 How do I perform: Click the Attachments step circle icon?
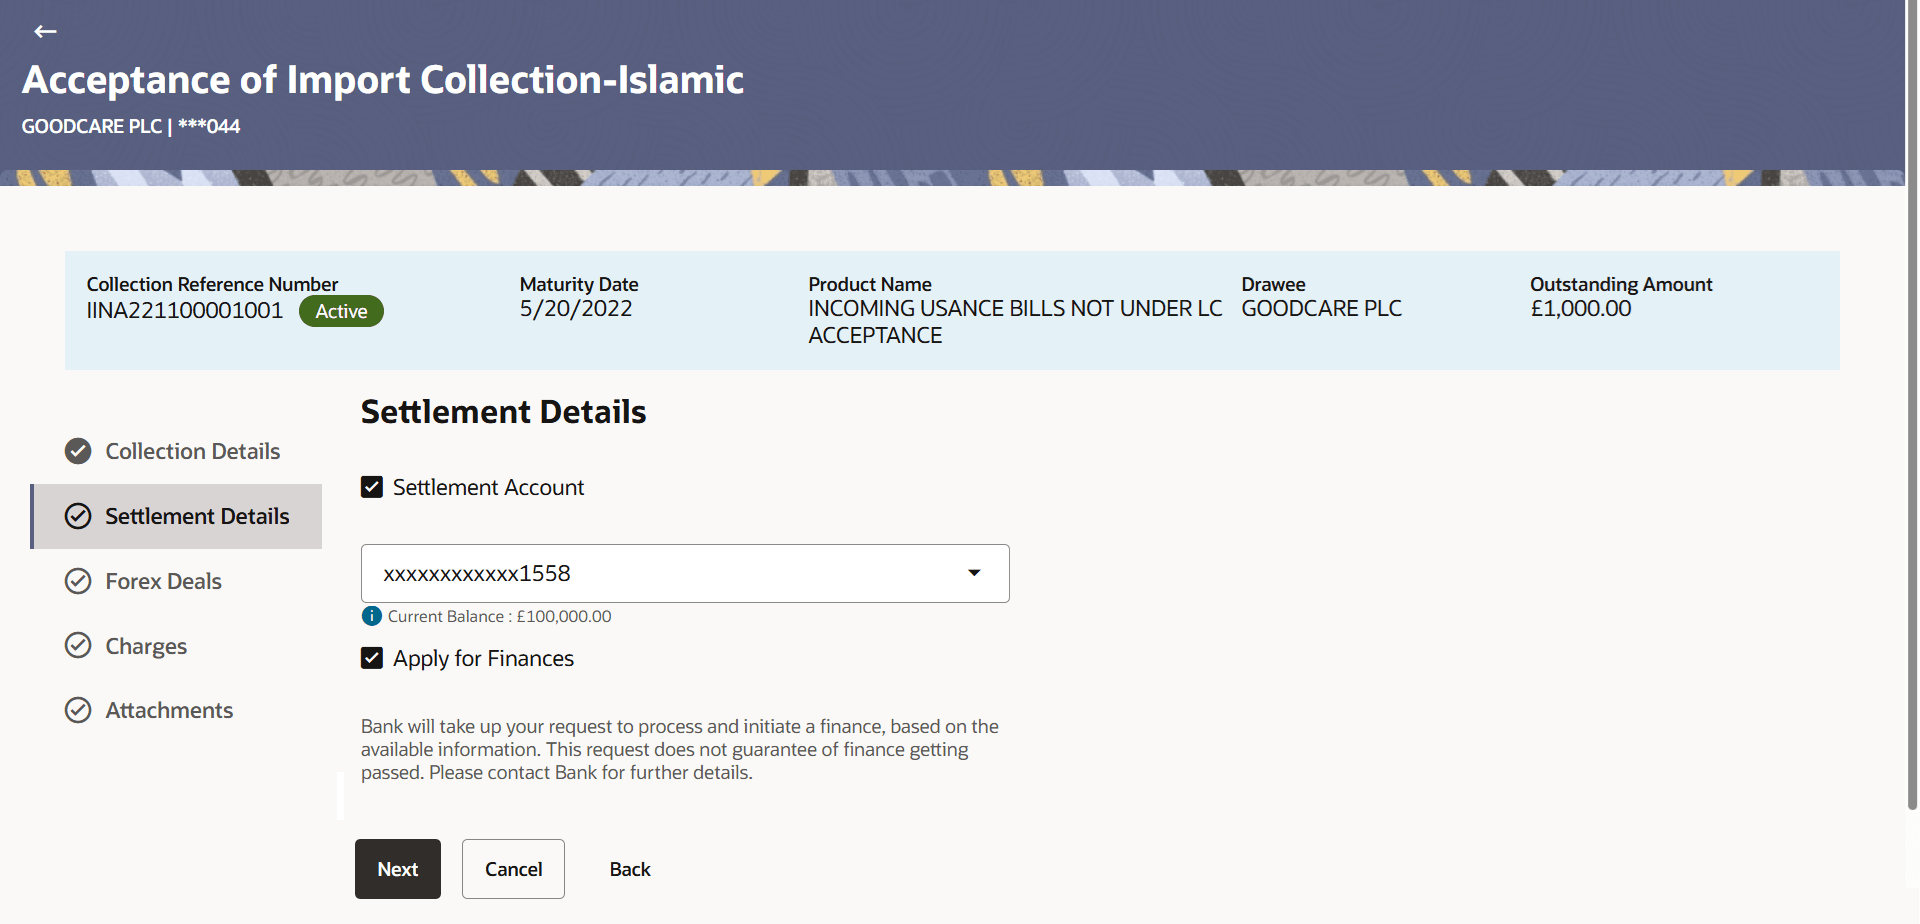coord(78,710)
